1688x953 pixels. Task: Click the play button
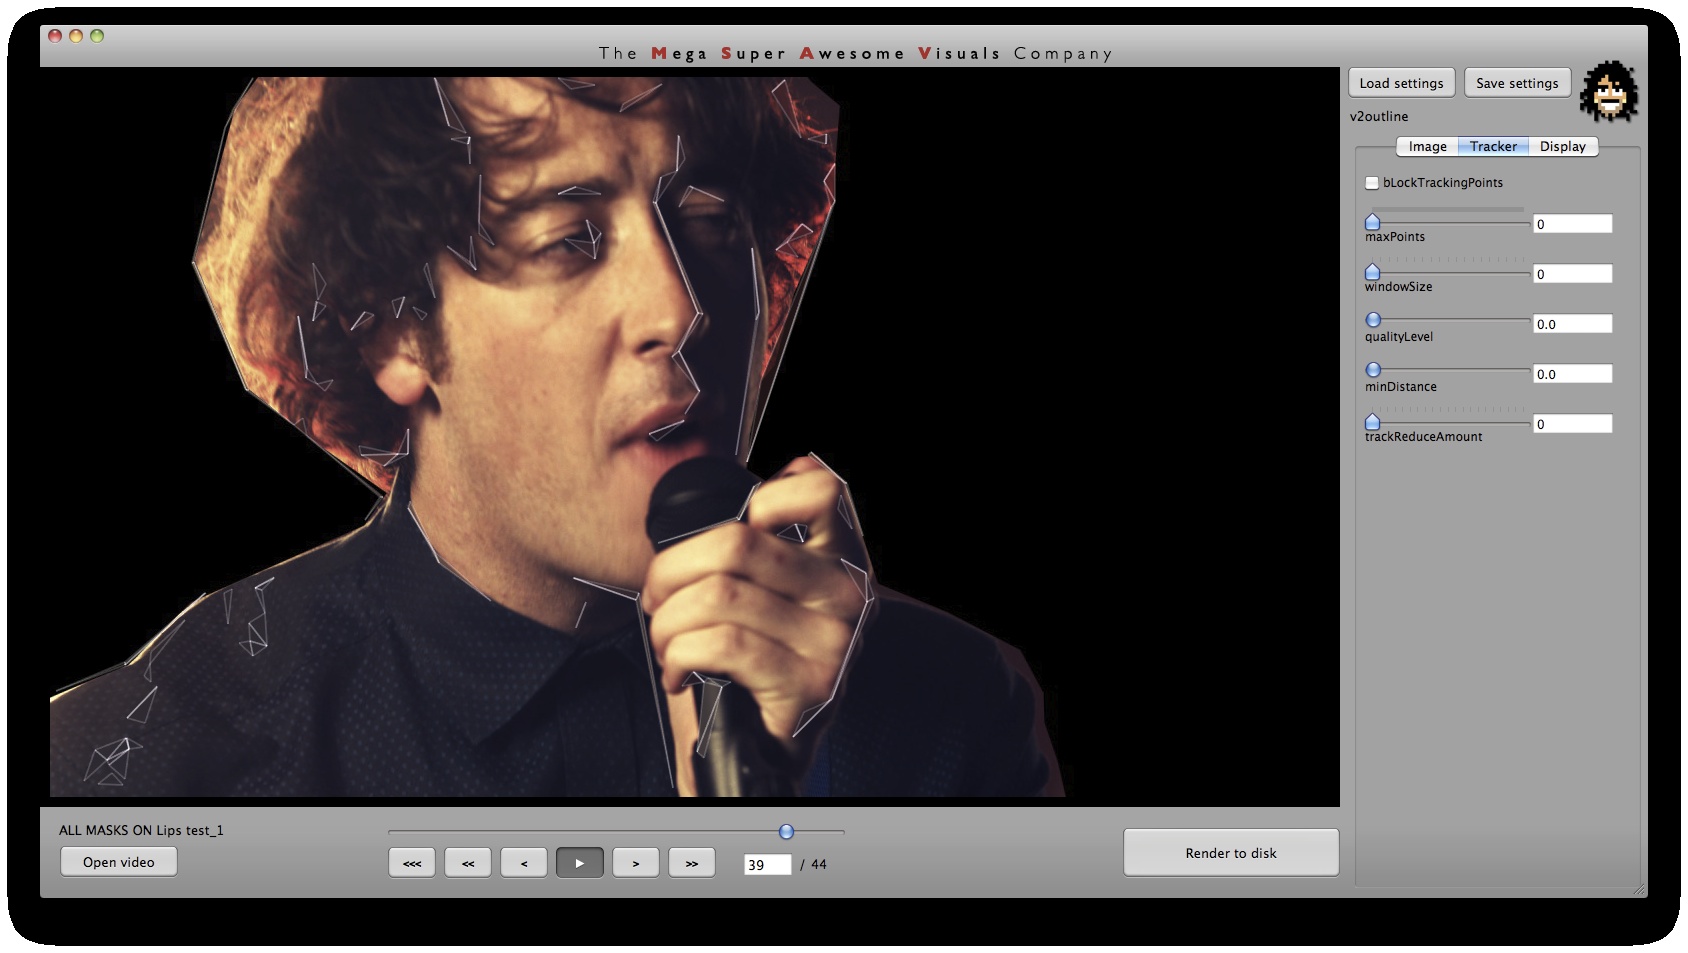point(580,863)
